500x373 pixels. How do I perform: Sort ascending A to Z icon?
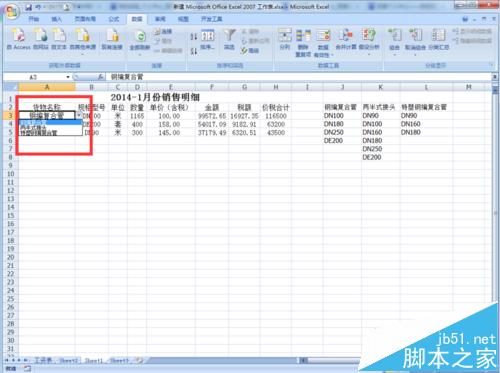click(x=194, y=36)
